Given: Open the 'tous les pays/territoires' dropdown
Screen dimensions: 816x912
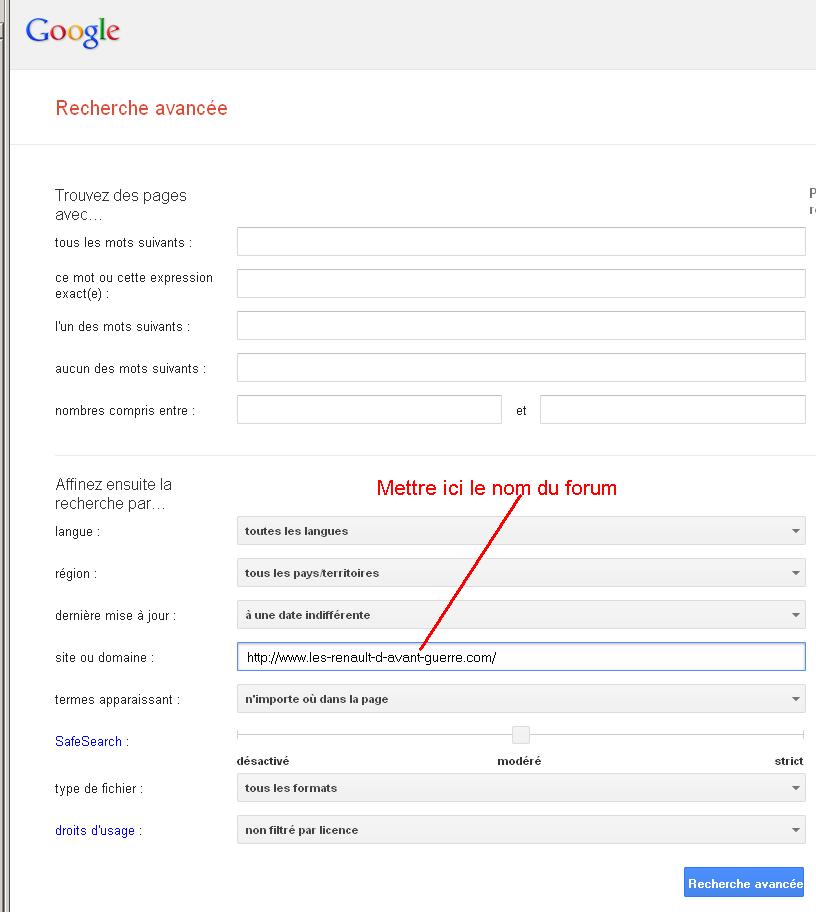Looking at the screenshot, I should tap(521, 572).
